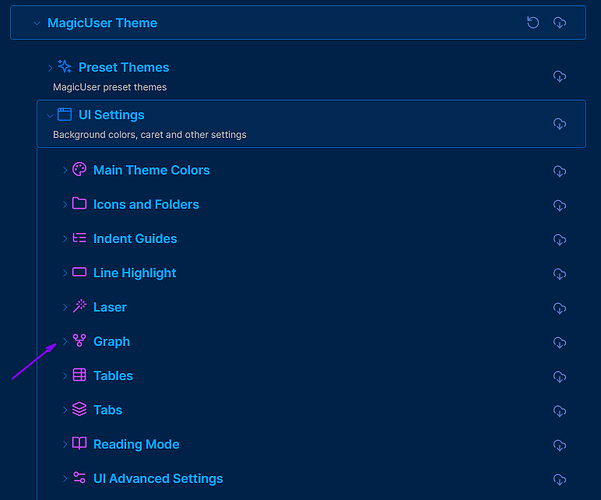Expand the Icons and Folders chevron

pyautogui.click(x=65, y=204)
